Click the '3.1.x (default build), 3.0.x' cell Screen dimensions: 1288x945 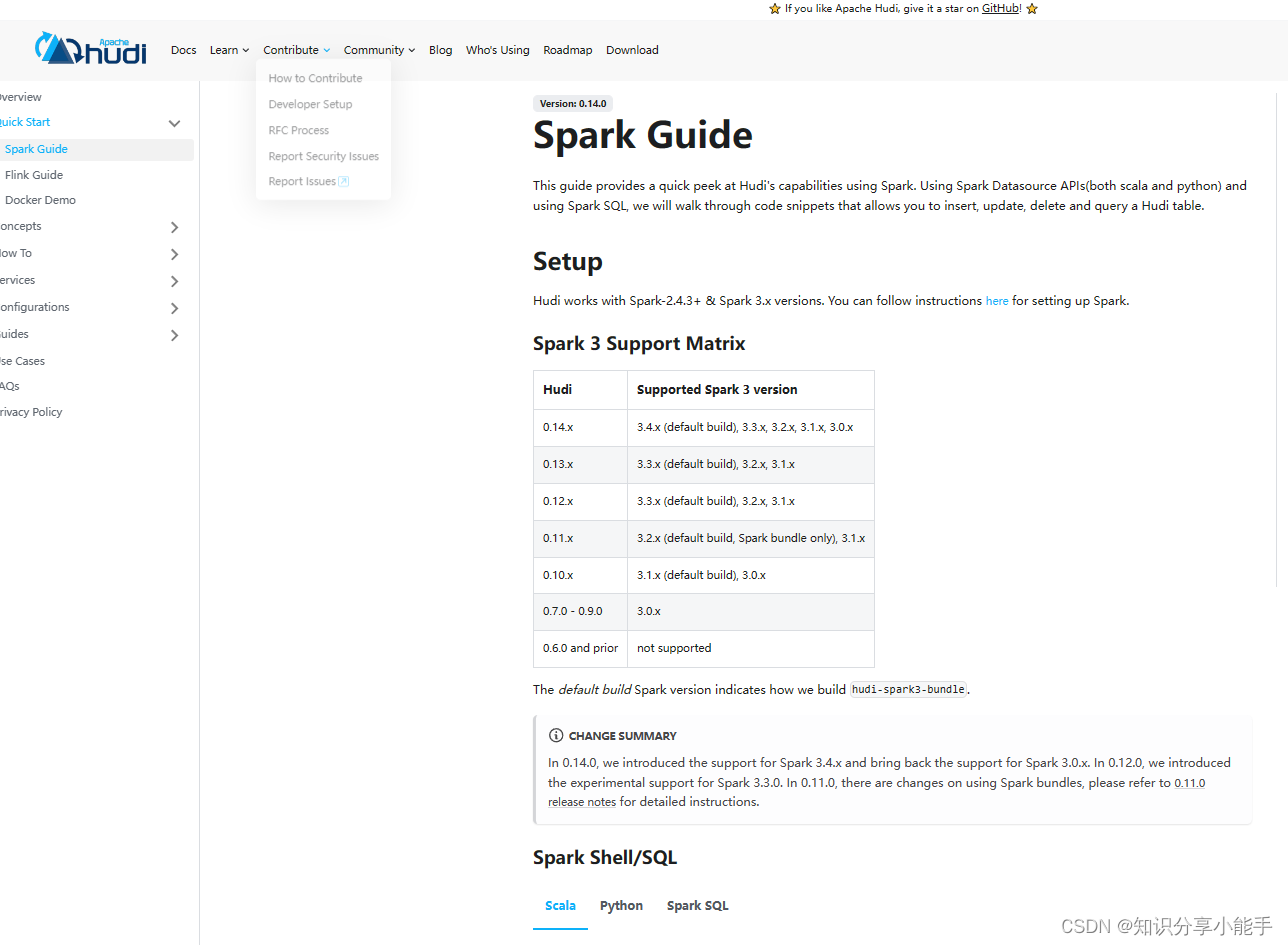[750, 575]
